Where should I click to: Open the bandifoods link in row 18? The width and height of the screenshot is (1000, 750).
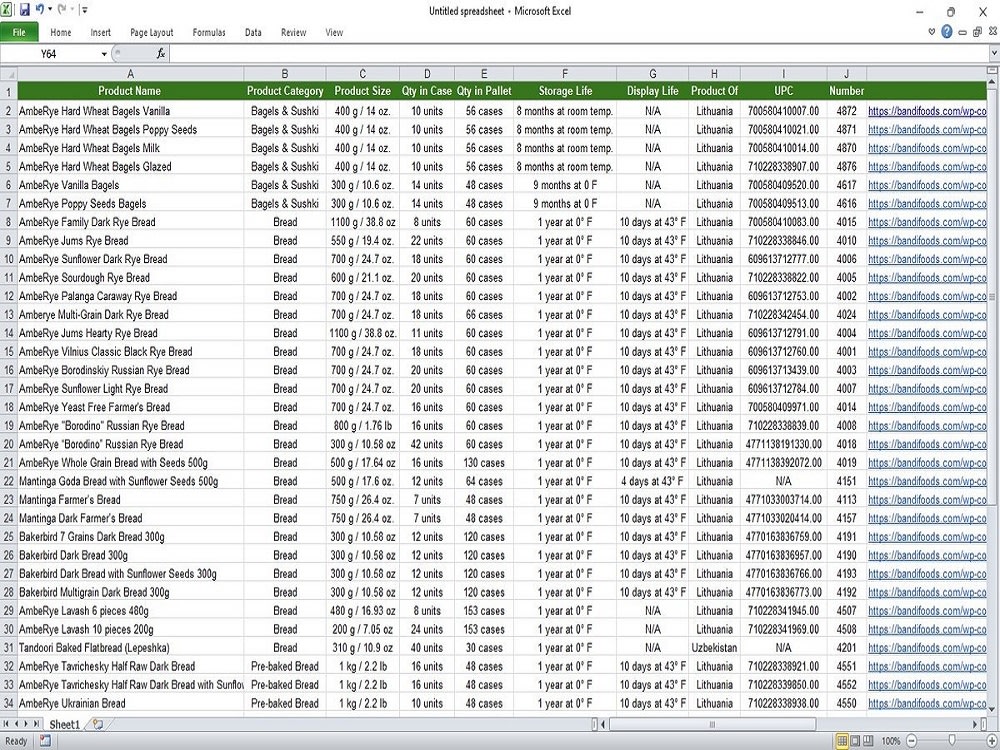(927, 407)
